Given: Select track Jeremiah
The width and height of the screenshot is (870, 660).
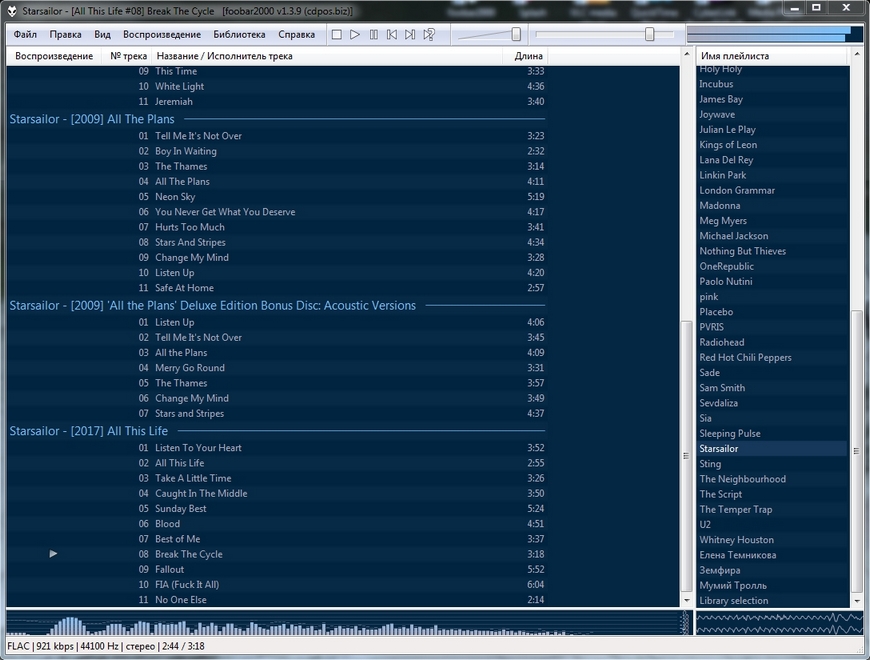Looking at the screenshot, I should tap(277, 101).
